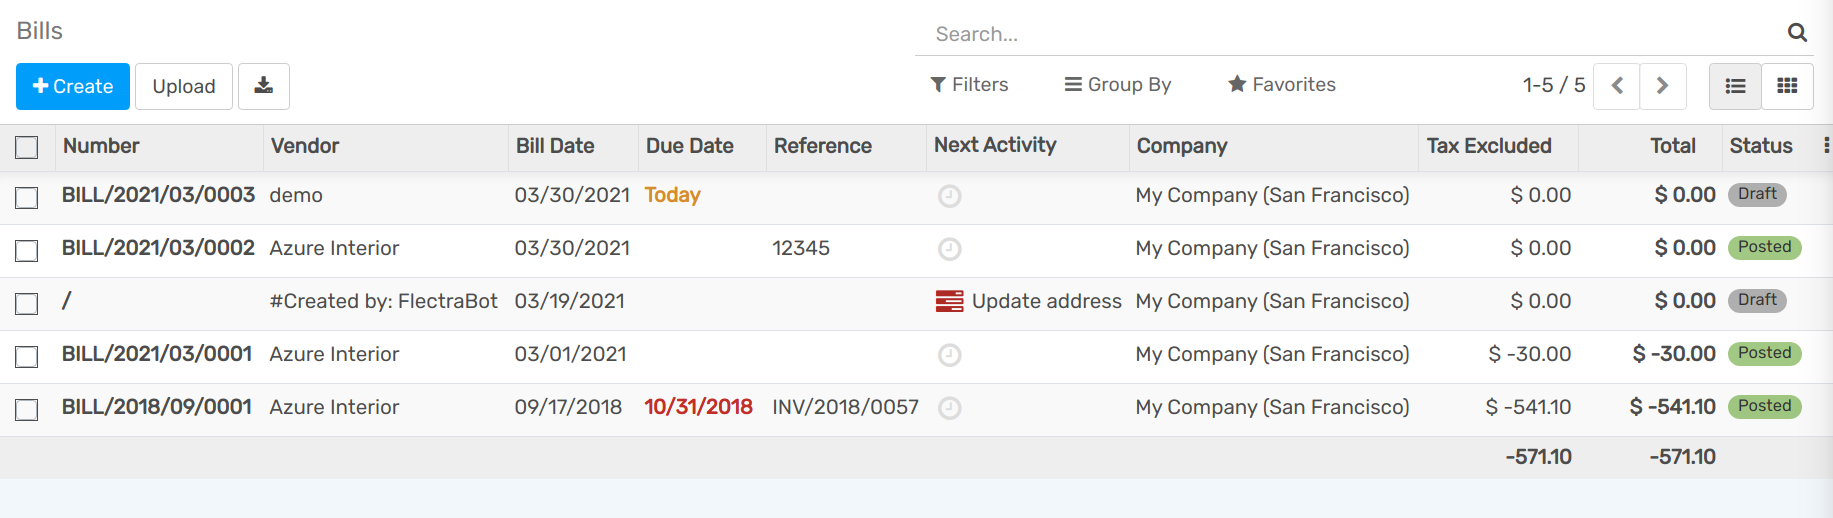Click the Create button
The height and width of the screenshot is (518, 1833).
pyautogui.click(x=73, y=86)
